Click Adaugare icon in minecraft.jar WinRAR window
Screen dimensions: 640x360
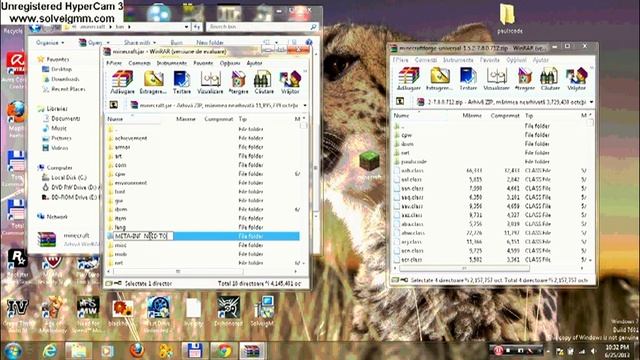coord(122,82)
